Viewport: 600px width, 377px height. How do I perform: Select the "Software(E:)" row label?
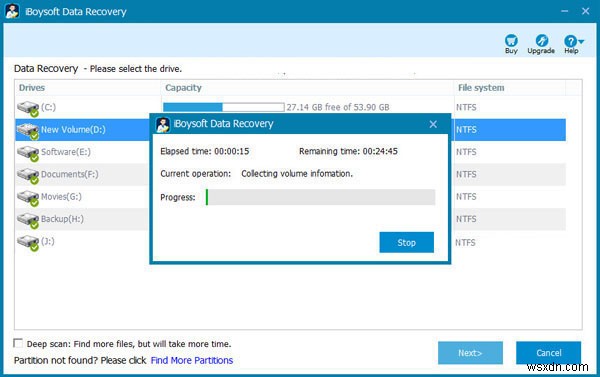[x=66, y=152]
